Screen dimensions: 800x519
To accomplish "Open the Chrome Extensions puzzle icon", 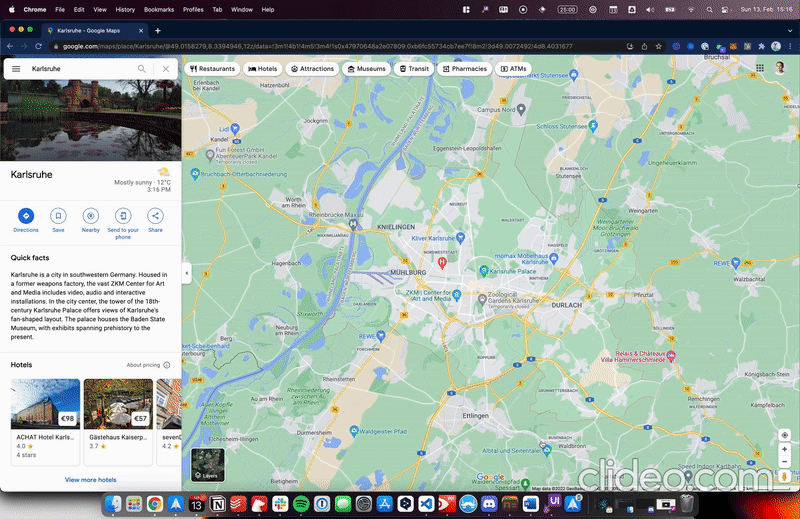I will pos(762,46).
